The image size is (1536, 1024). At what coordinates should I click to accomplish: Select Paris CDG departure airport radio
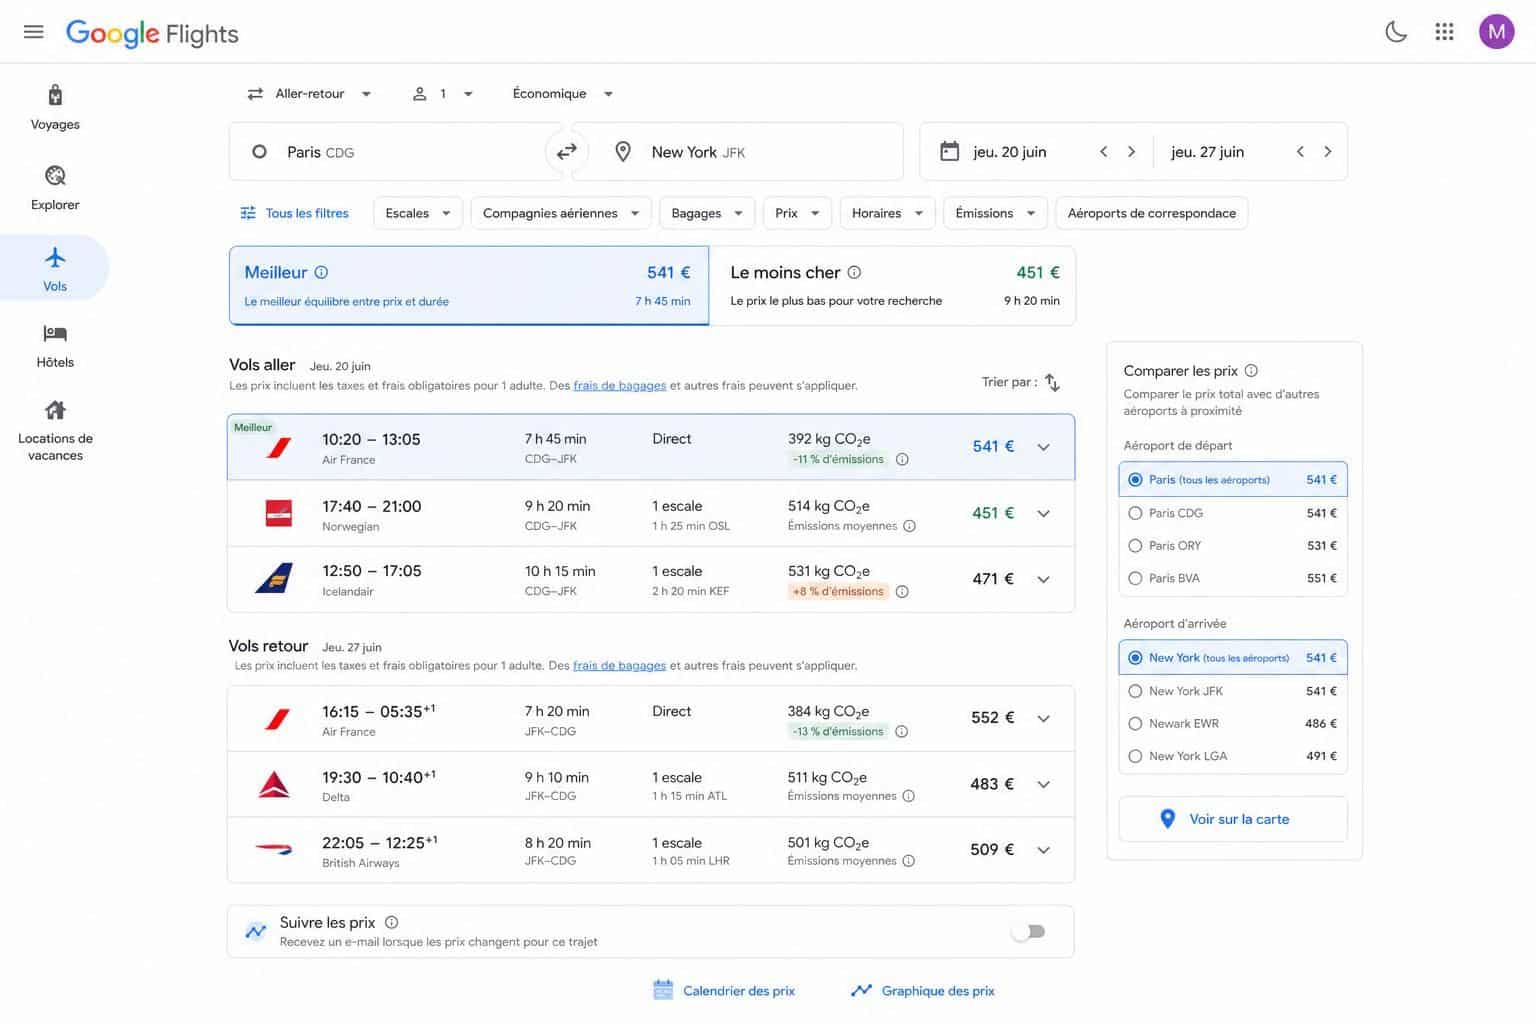pos(1135,513)
